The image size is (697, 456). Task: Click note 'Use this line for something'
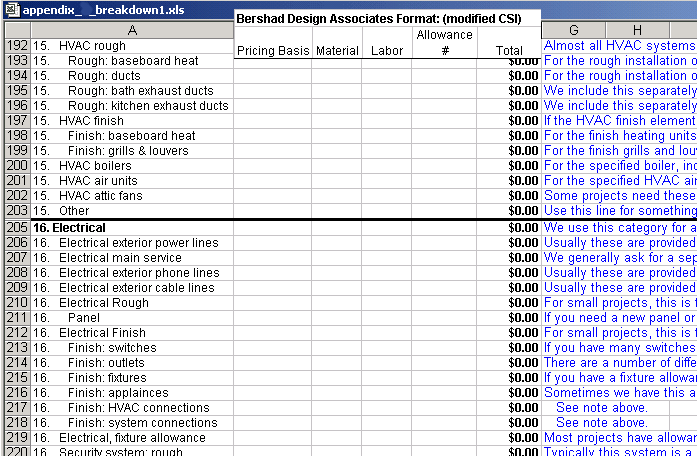coord(620,211)
